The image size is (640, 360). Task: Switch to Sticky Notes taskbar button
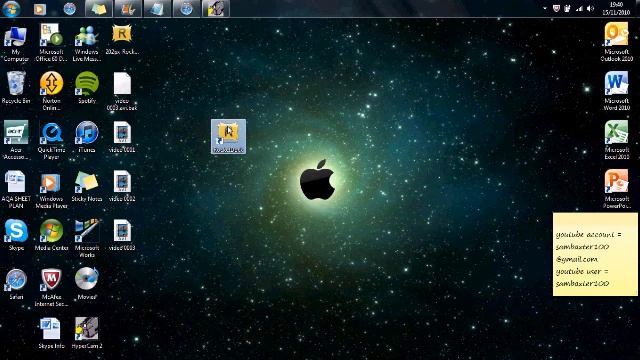click(x=98, y=9)
